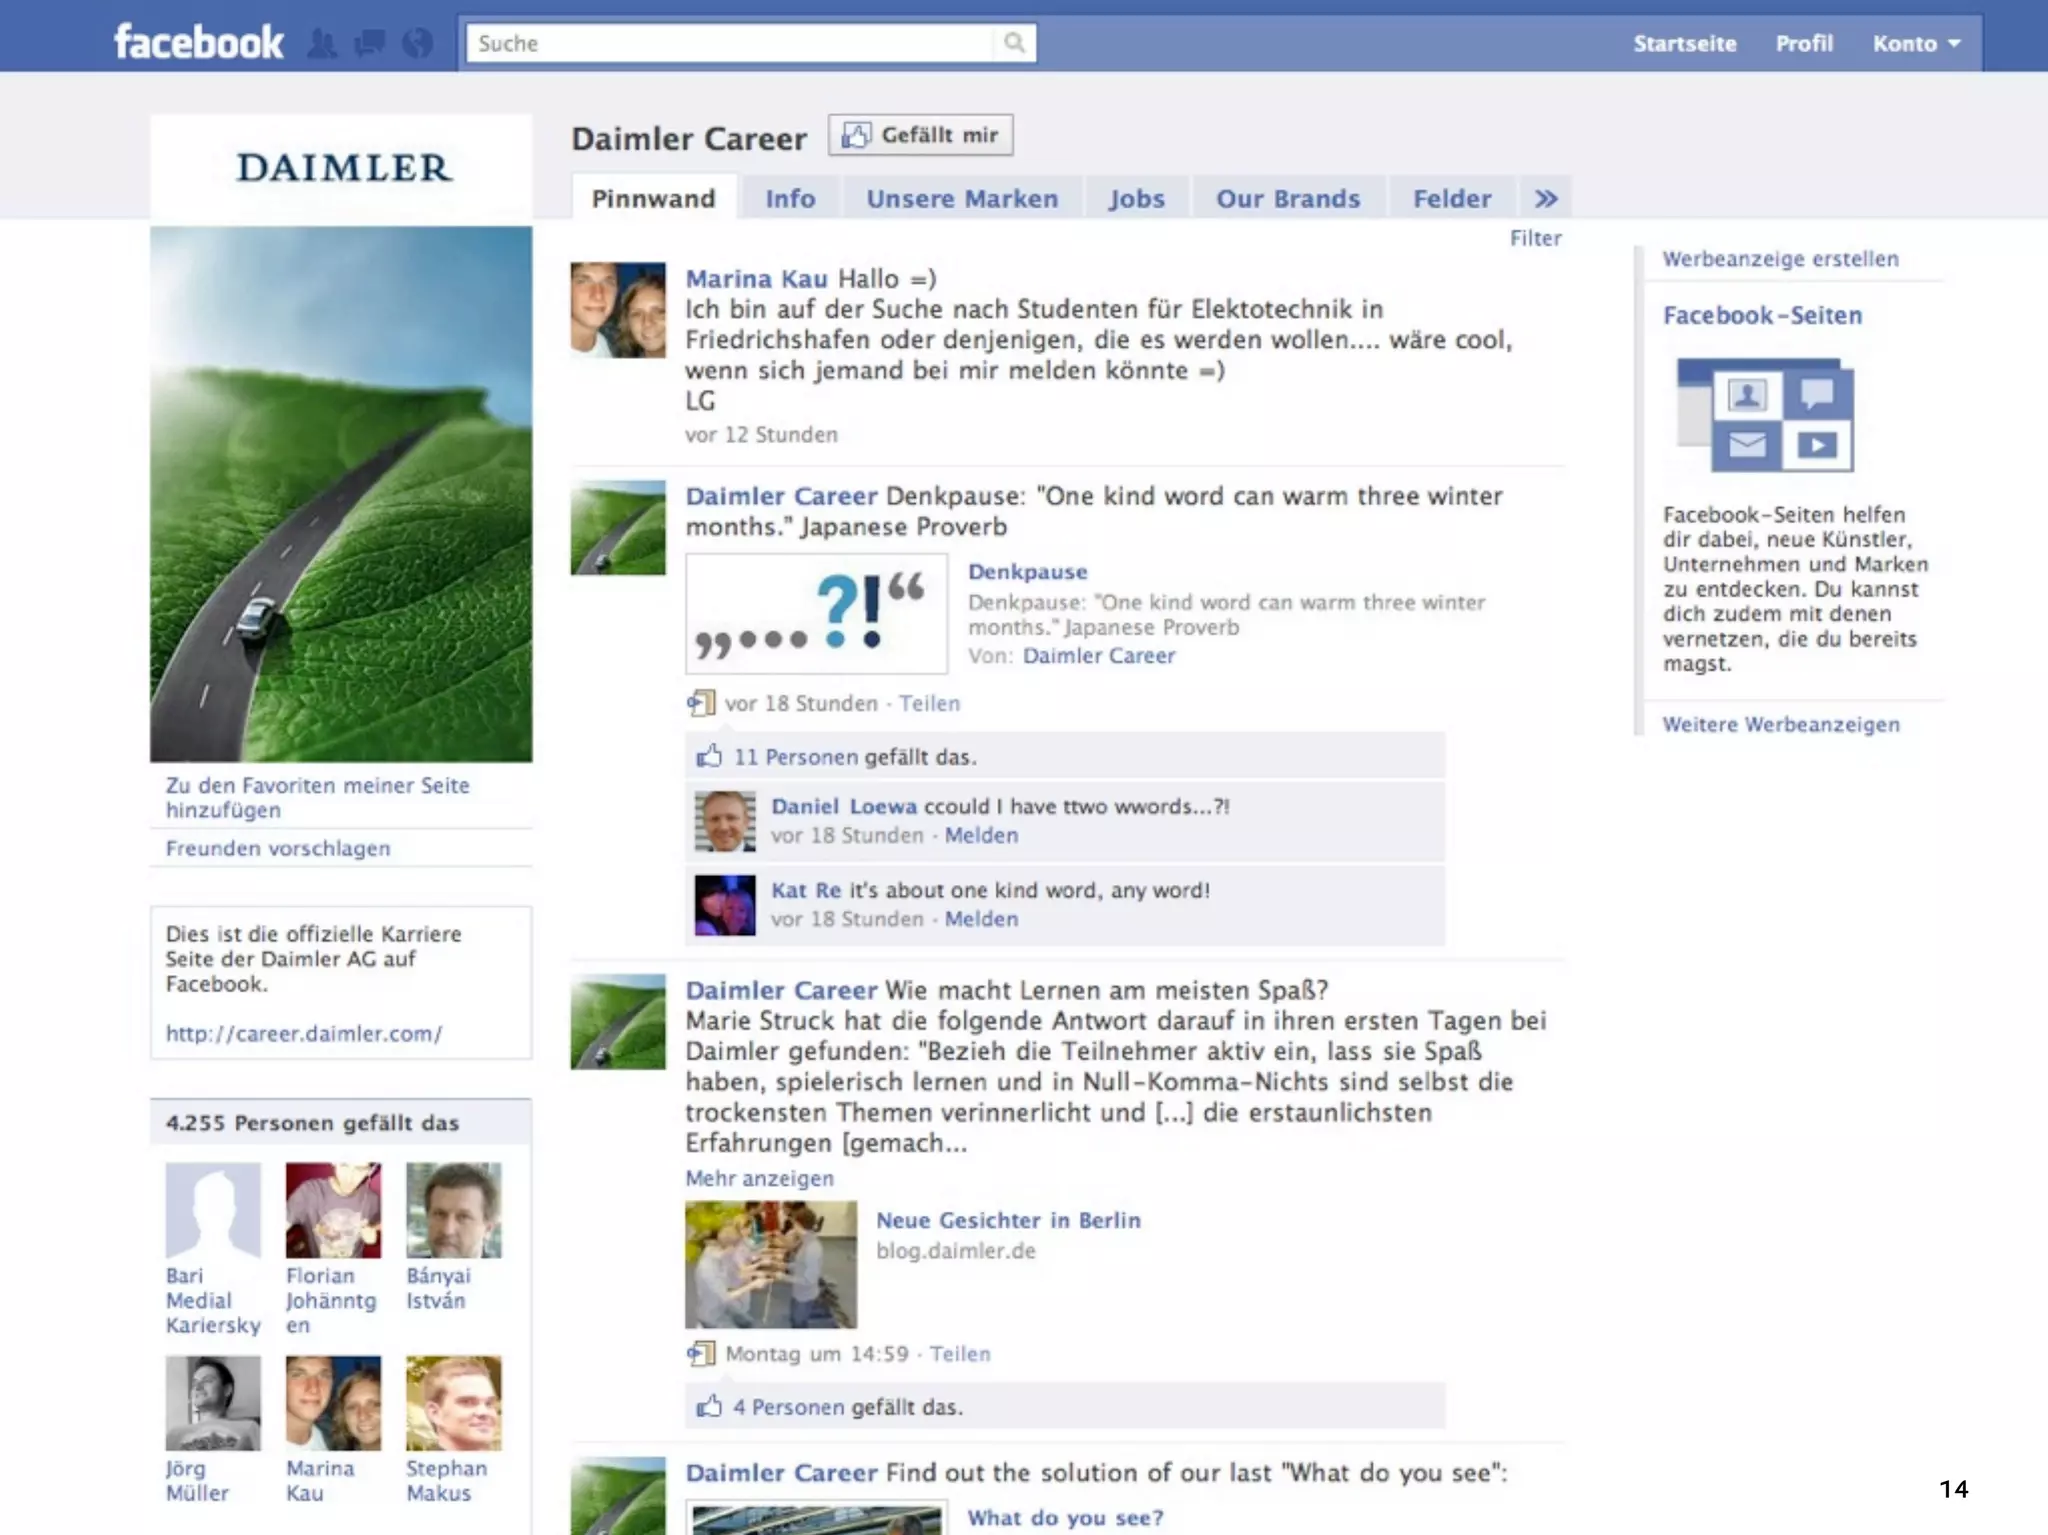The height and width of the screenshot is (1535, 2048).
Task: Open the messages icon in header
Action: (370, 43)
